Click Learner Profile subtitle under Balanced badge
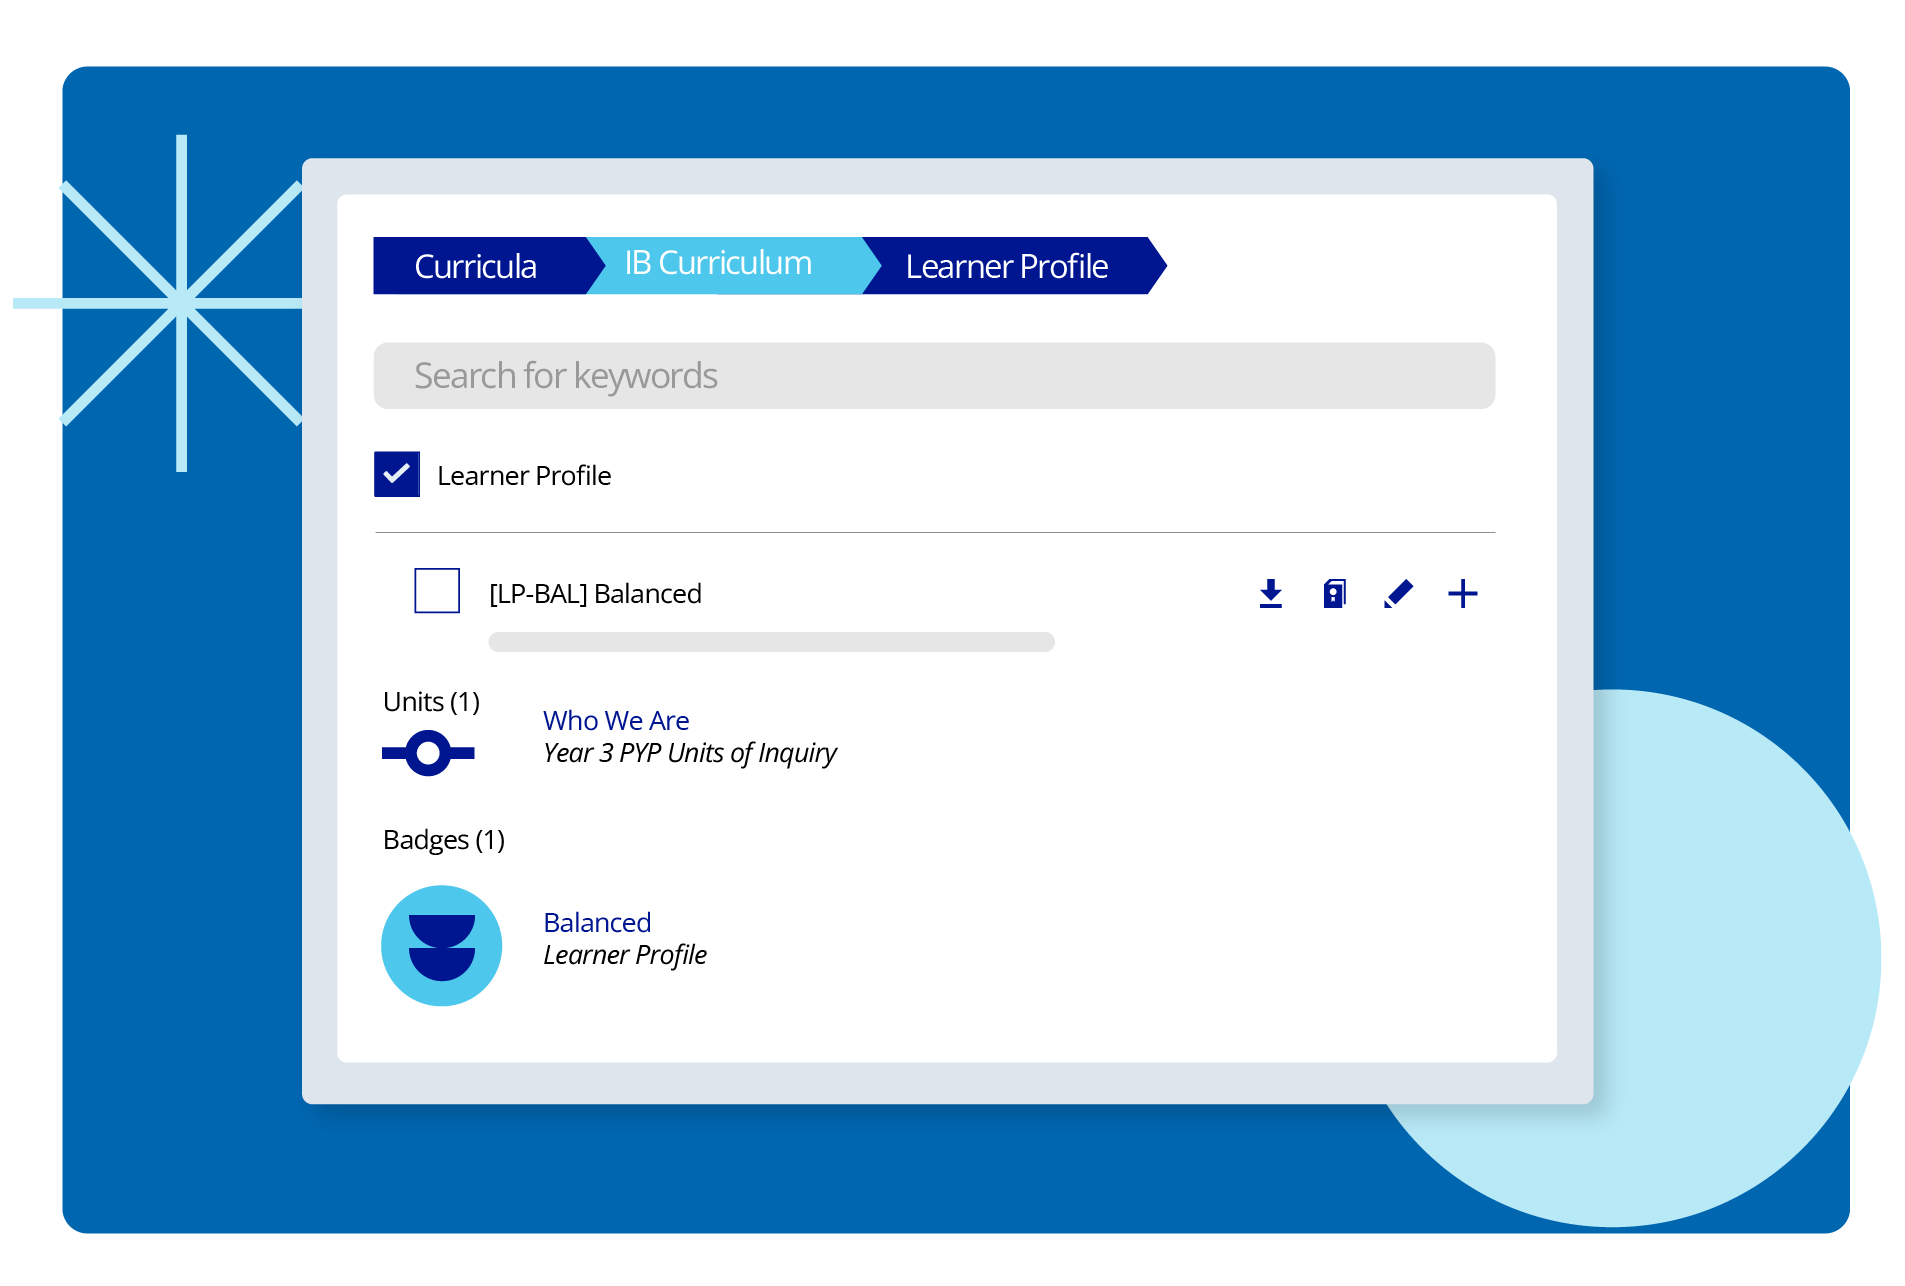1905x1286 pixels. click(625, 955)
